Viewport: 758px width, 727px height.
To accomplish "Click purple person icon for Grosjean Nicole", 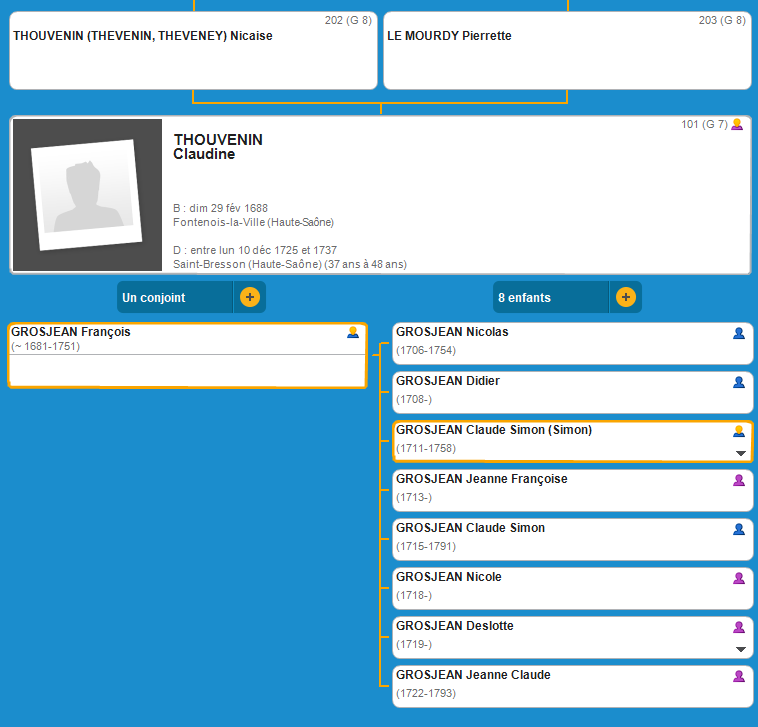I will pyautogui.click(x=739, y=578).
